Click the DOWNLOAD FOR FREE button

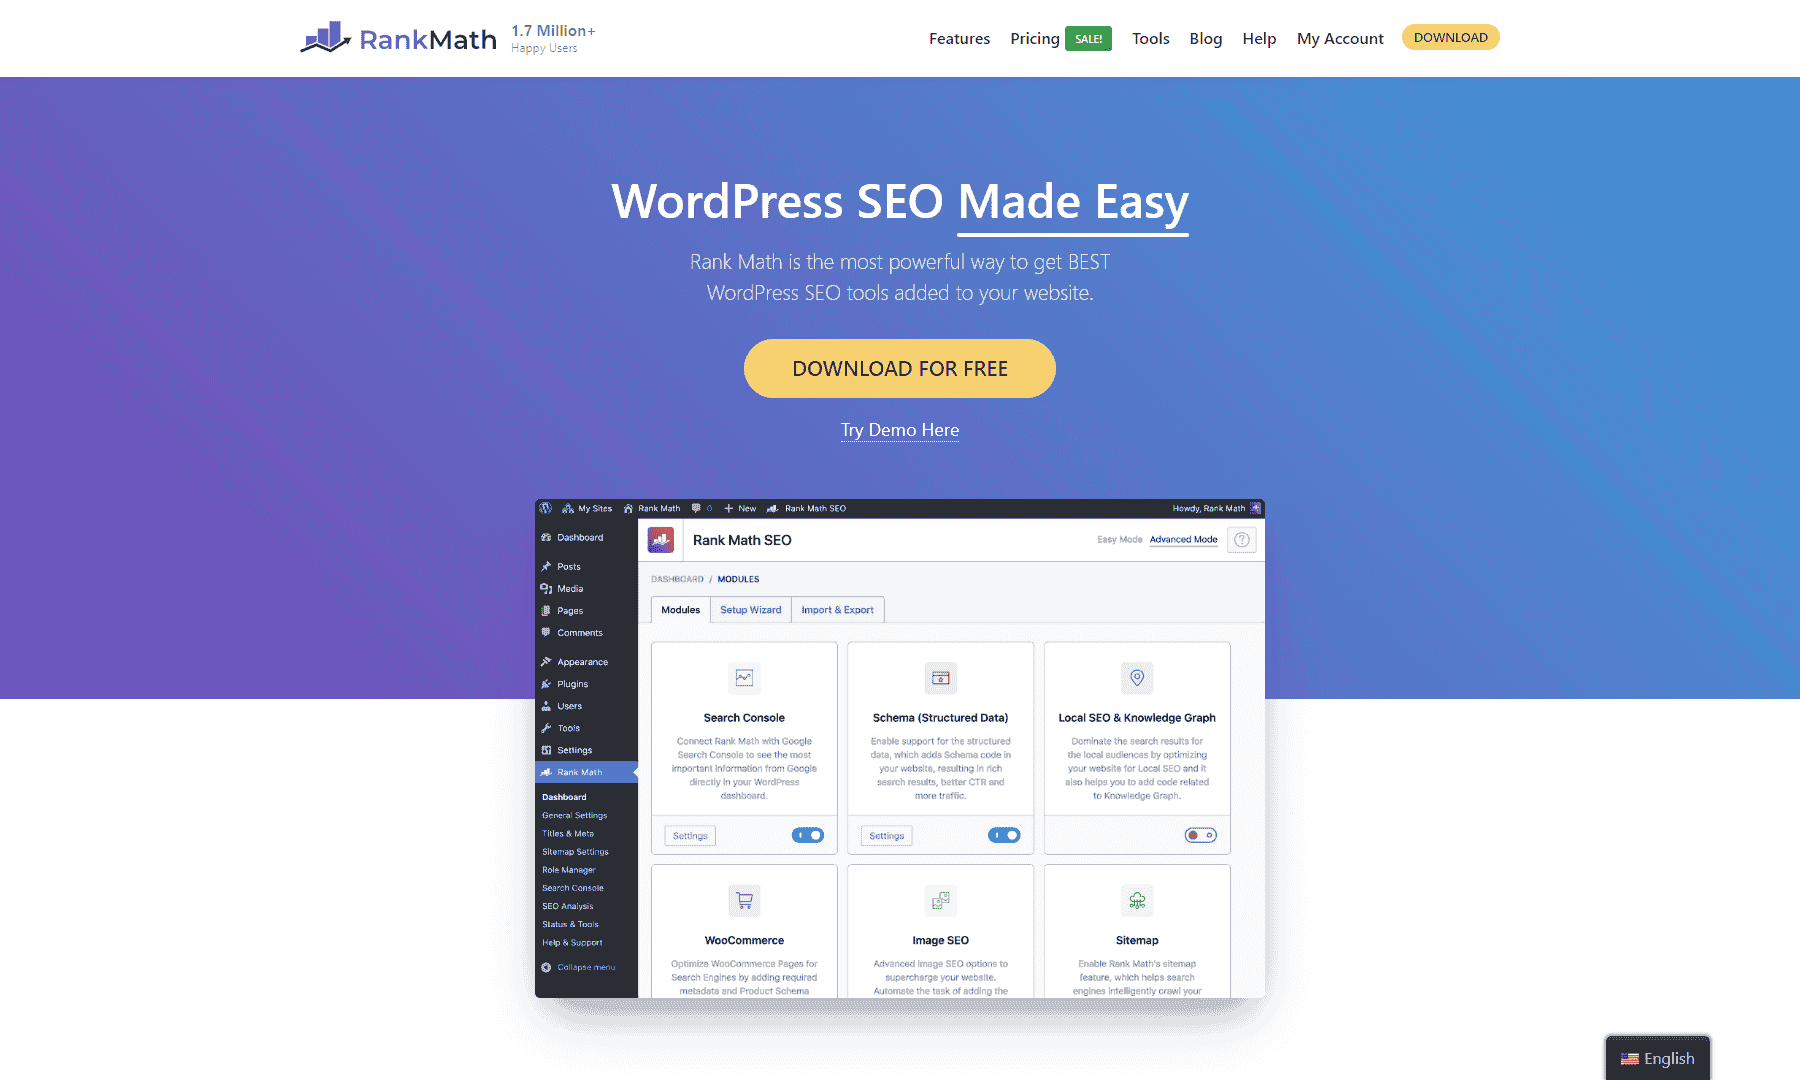[900, 368]
